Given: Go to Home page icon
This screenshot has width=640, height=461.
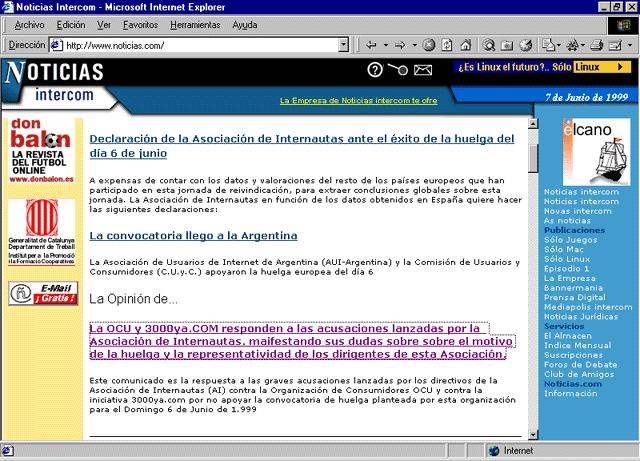Looking at the screenshot, I should [x=466, y=45].
